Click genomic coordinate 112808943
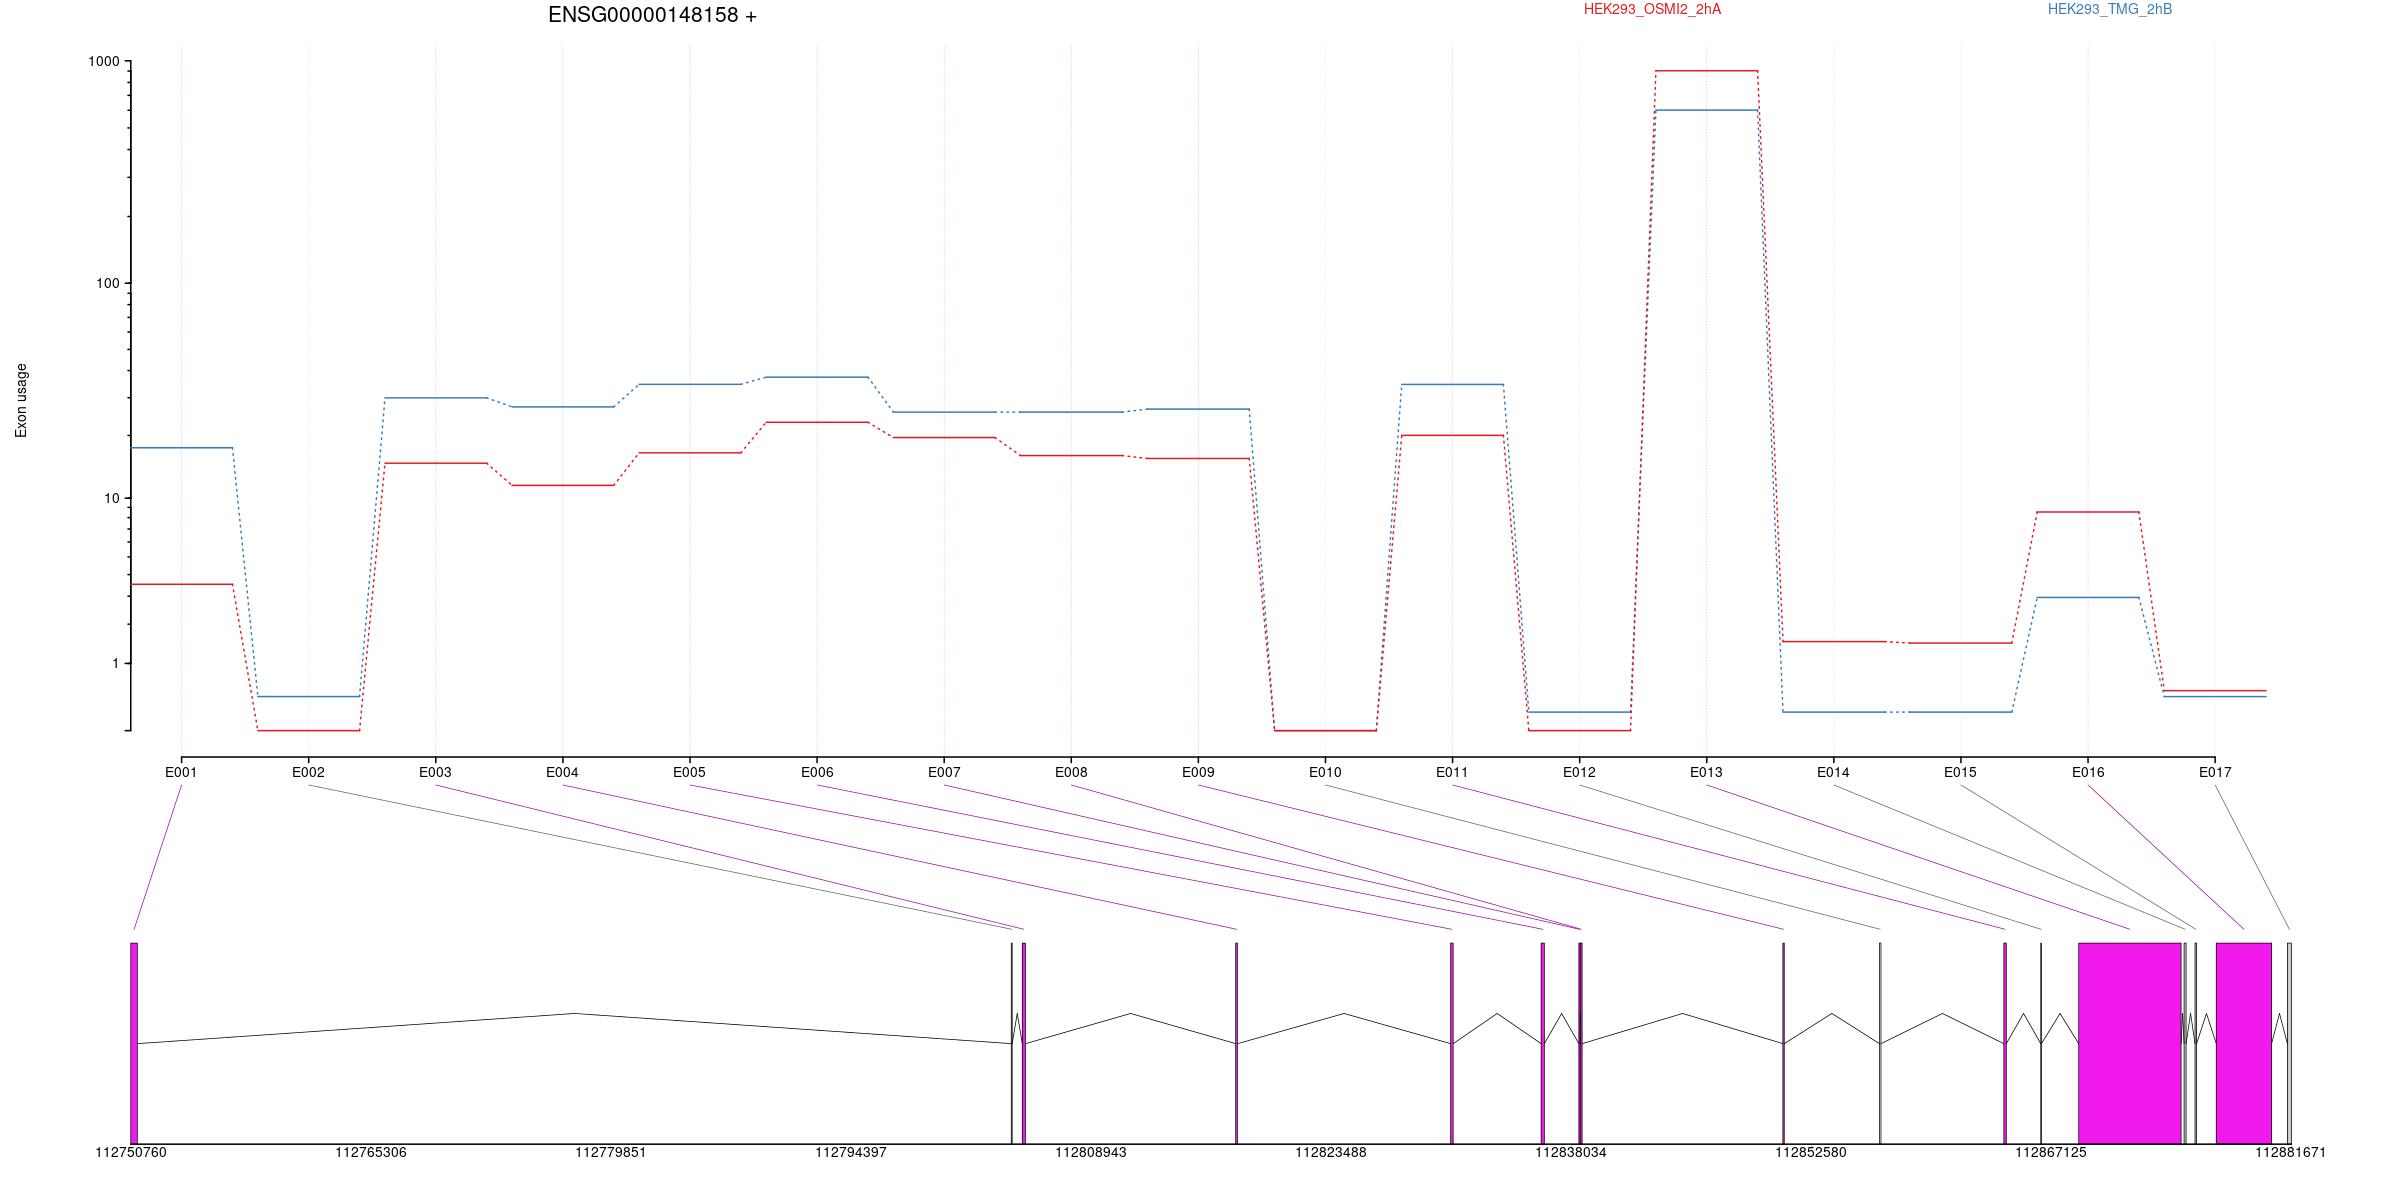 coord(1091,1152)
